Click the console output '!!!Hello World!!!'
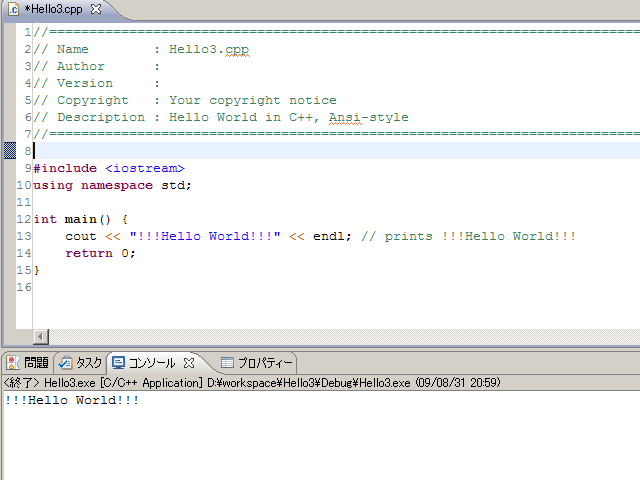Screen dimensions: 640x480 [71, 400]
